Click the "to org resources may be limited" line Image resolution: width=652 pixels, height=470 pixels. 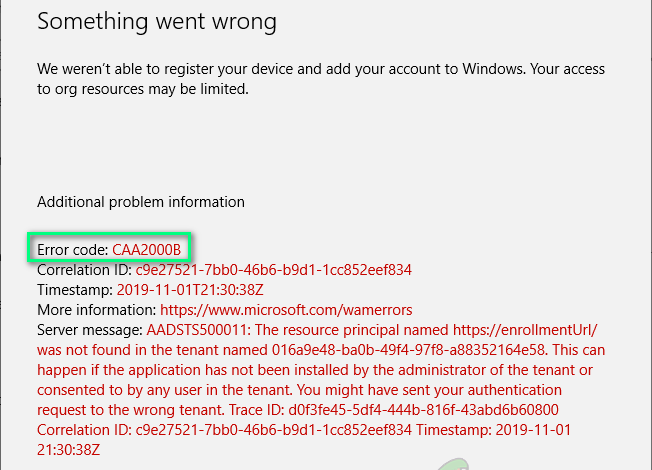click(142, 89)
